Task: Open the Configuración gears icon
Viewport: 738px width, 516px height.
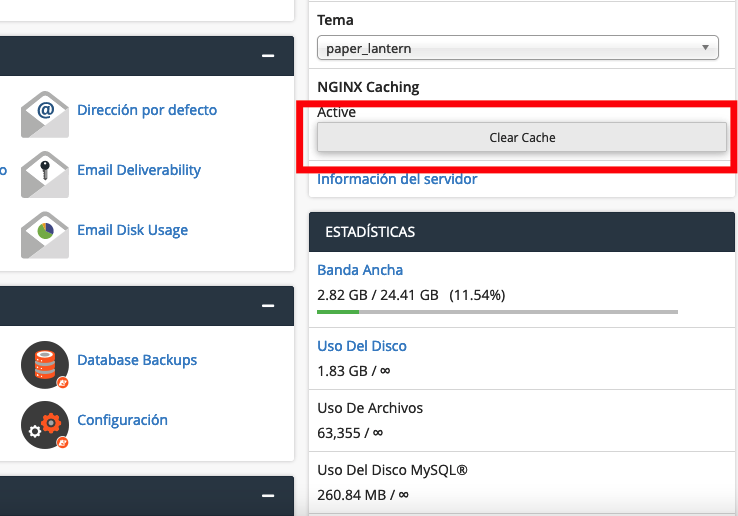Action: point(45,425)
